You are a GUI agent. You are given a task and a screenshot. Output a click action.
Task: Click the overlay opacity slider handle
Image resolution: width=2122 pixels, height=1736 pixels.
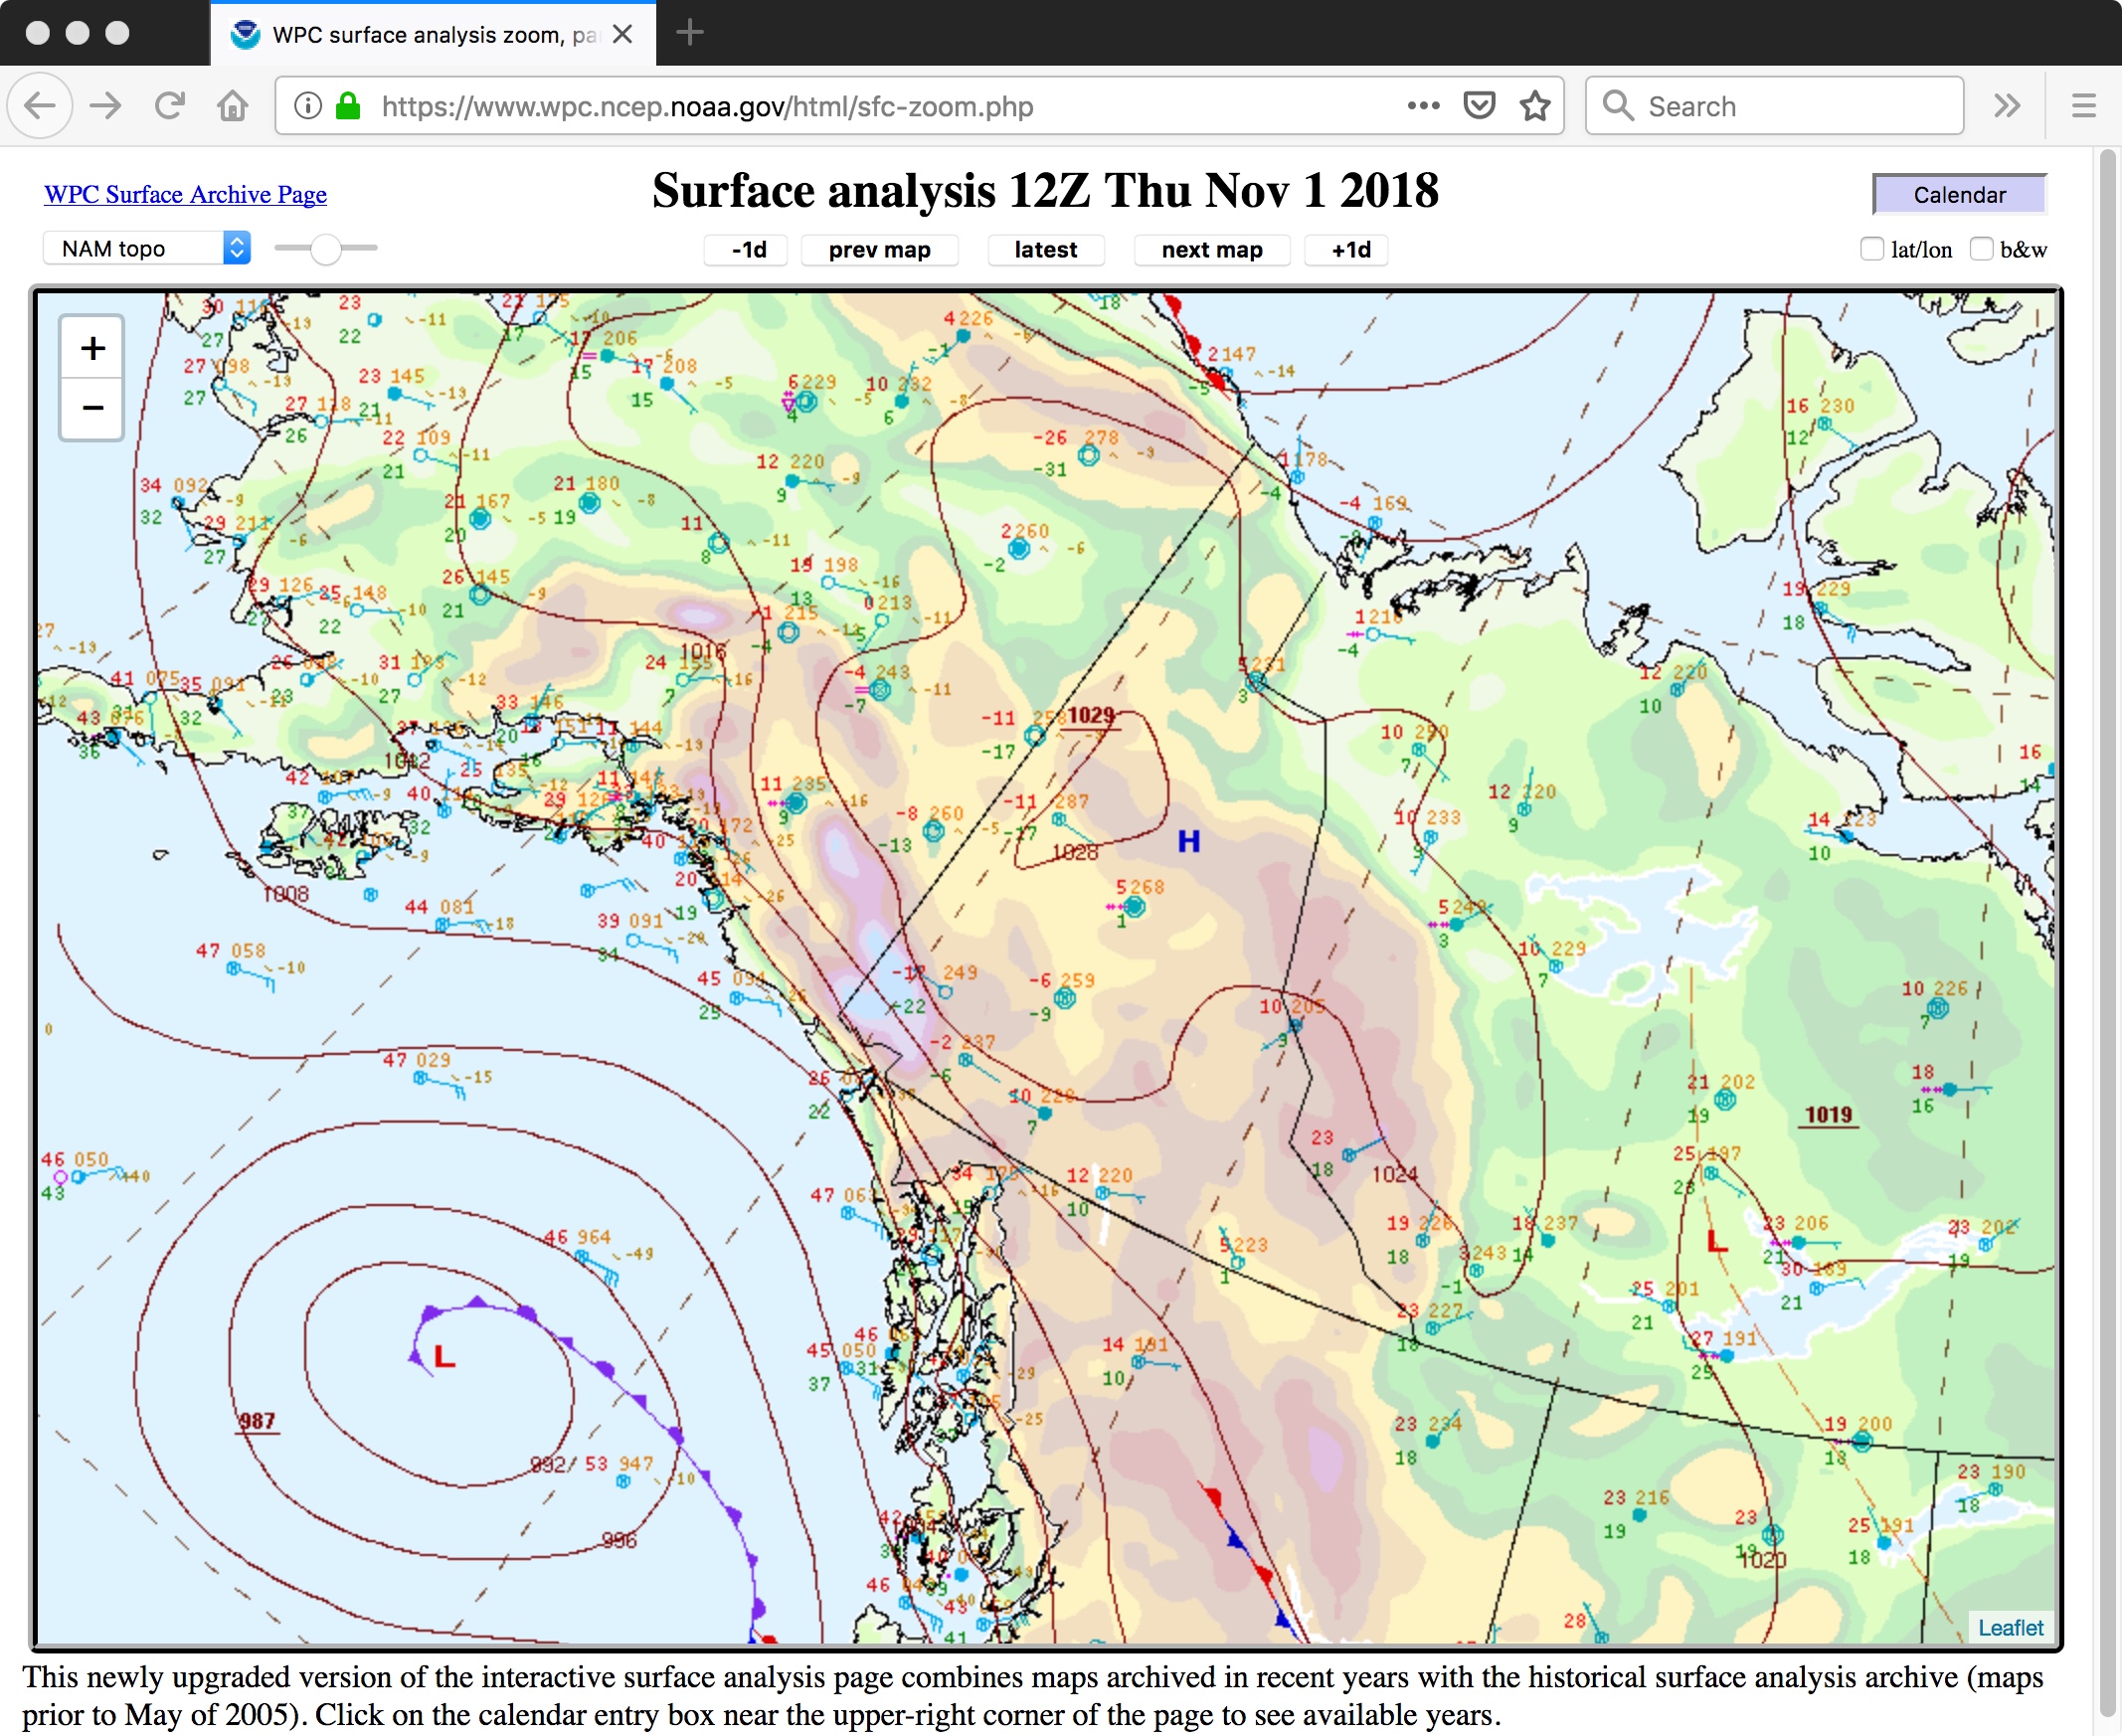coord(325,248)
